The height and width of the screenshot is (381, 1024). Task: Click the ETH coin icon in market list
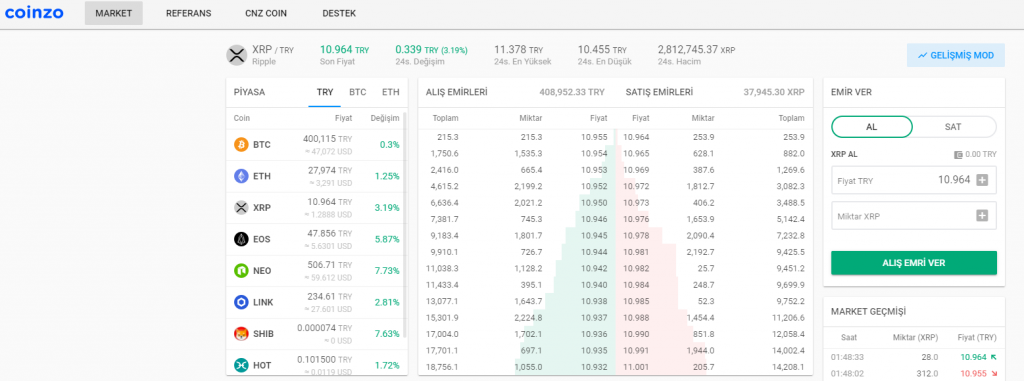[242, 176]
